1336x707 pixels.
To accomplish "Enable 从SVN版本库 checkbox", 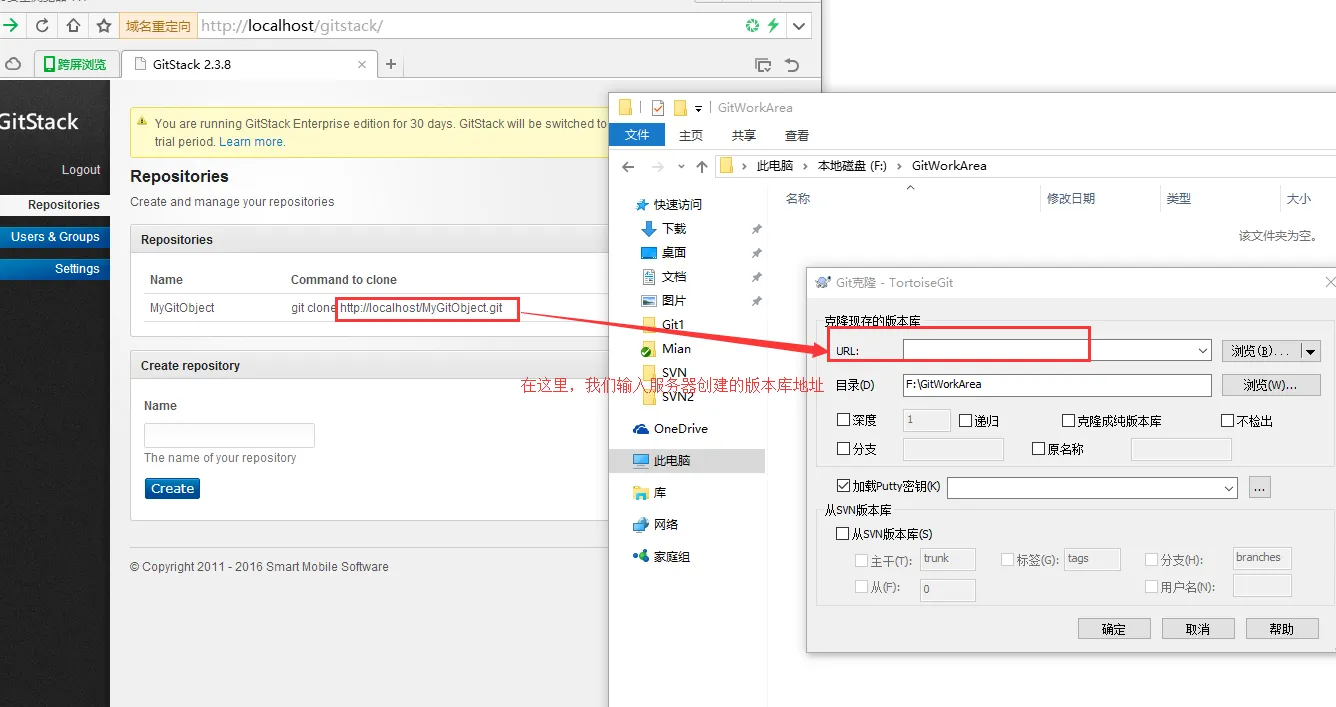I will tap(842, 534).
